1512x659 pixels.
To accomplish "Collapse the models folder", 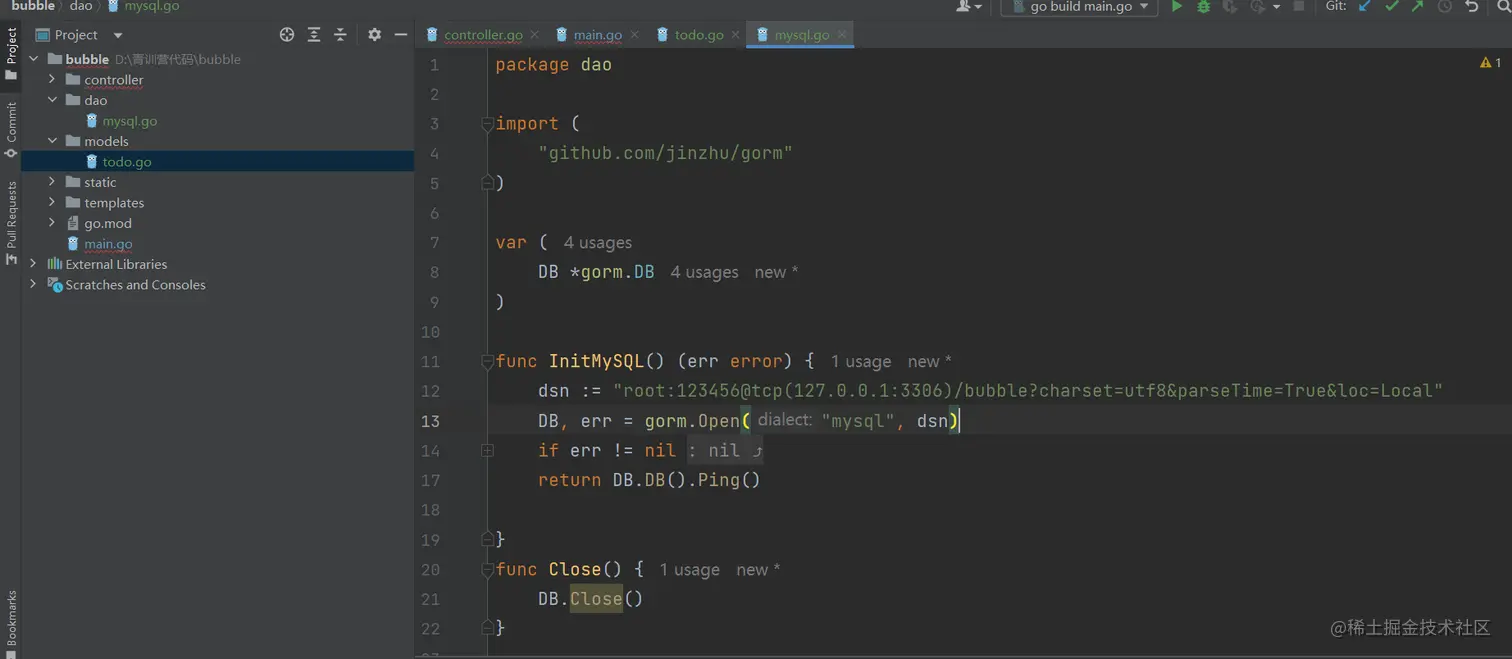I will tap(52, 141).
